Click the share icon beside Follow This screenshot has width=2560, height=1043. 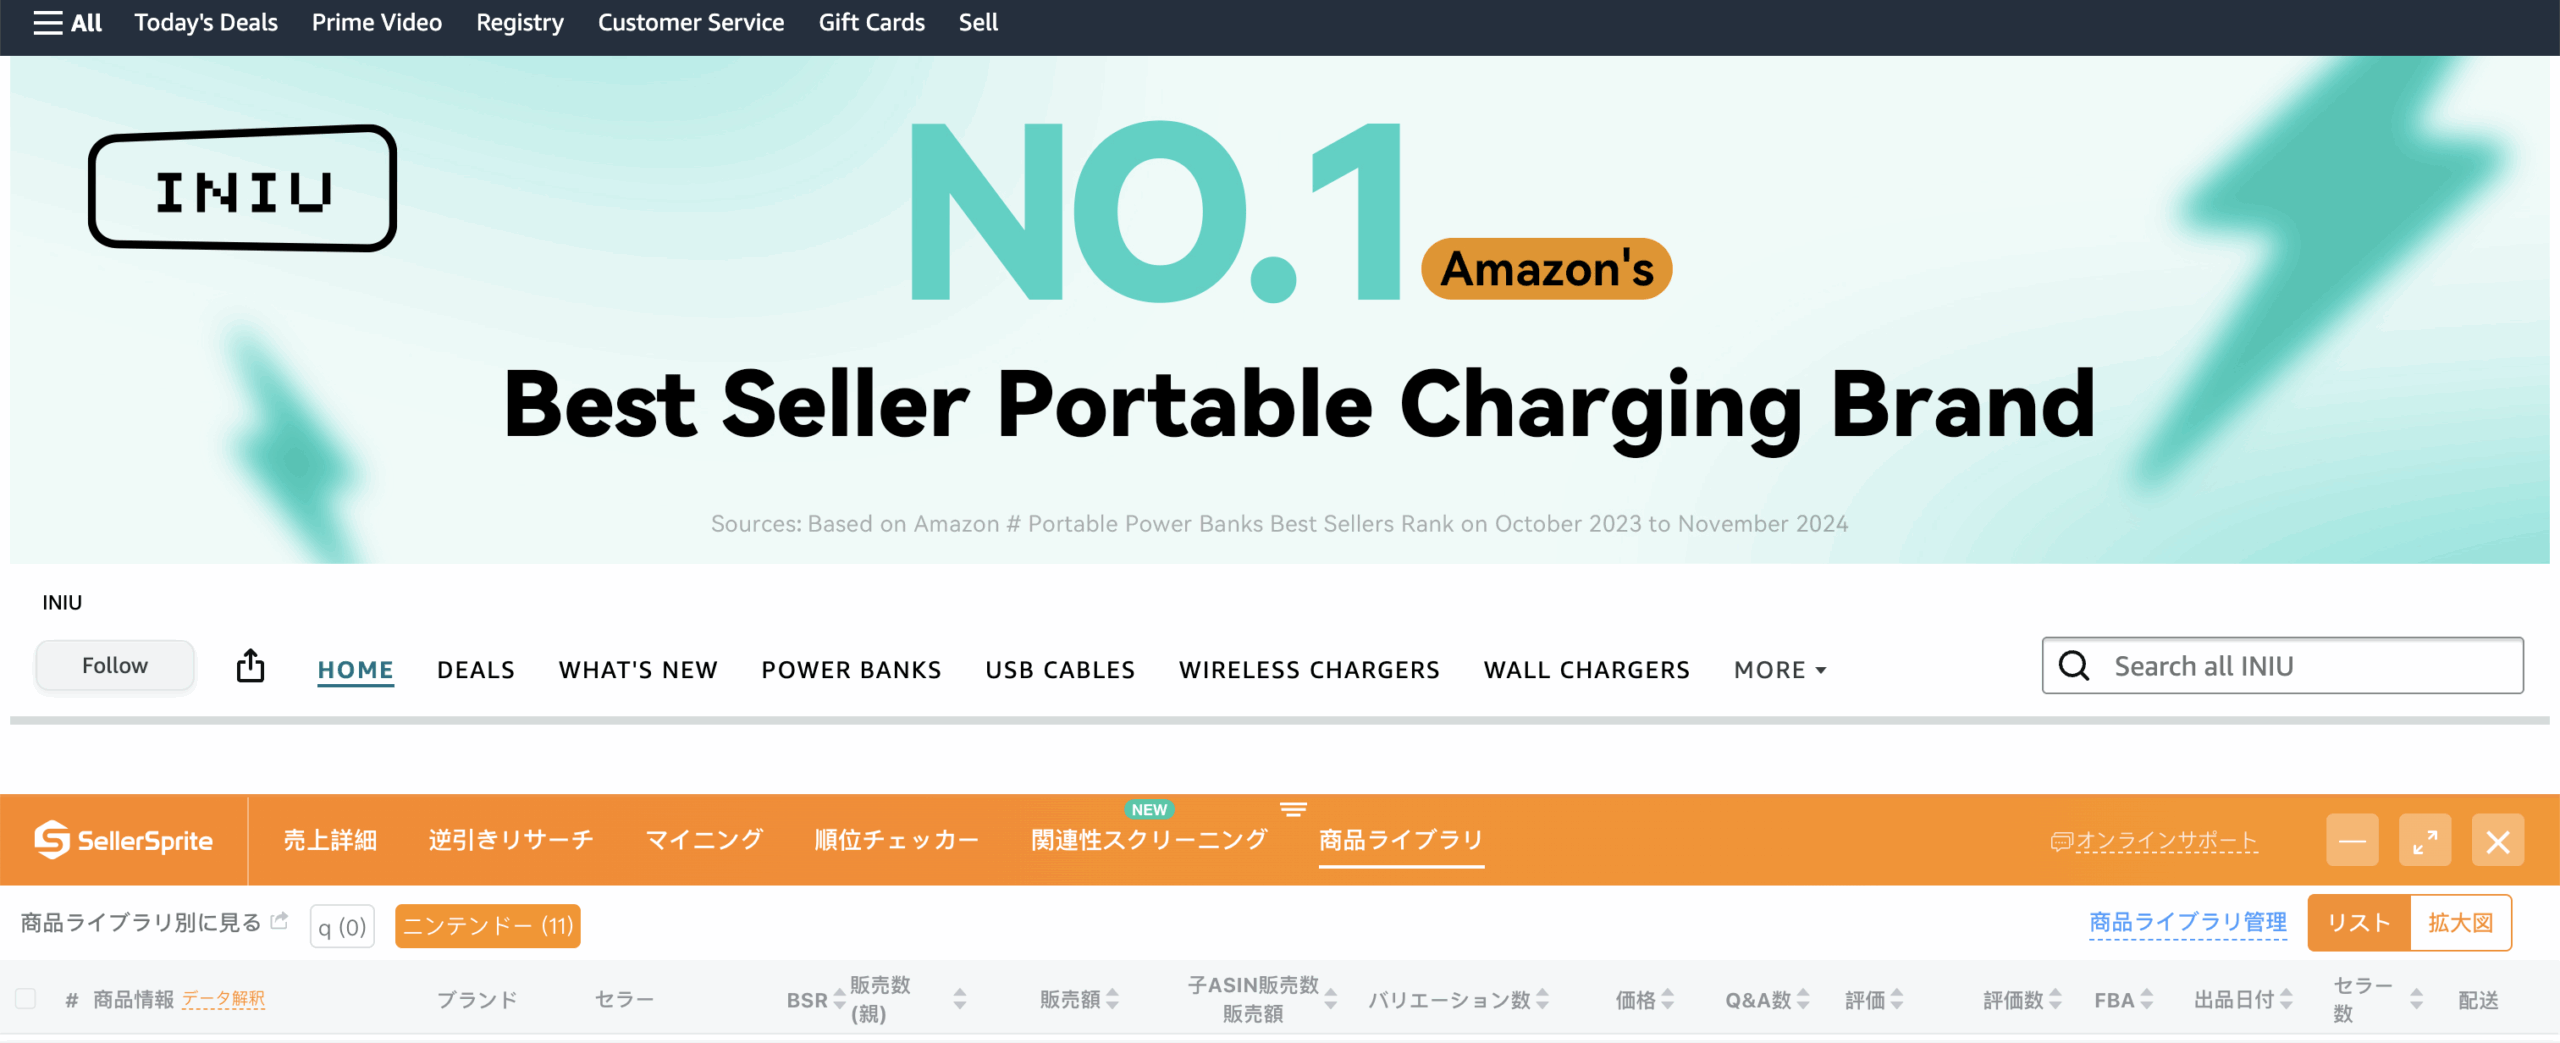[250, 666]
